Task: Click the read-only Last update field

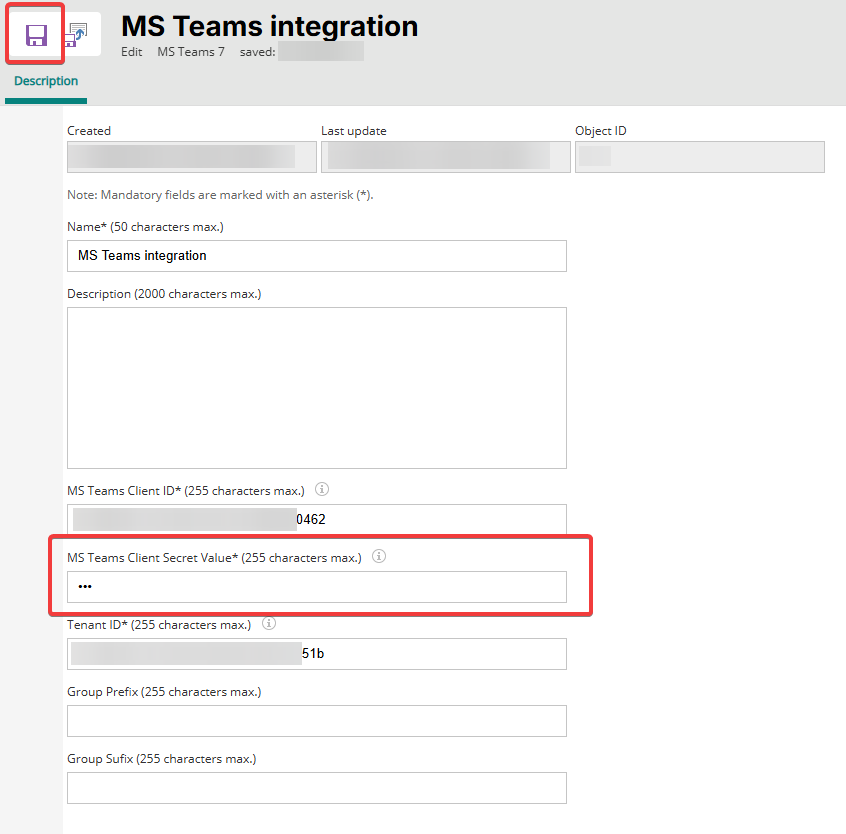Action: pyautogui.click(x=446, y=157)
